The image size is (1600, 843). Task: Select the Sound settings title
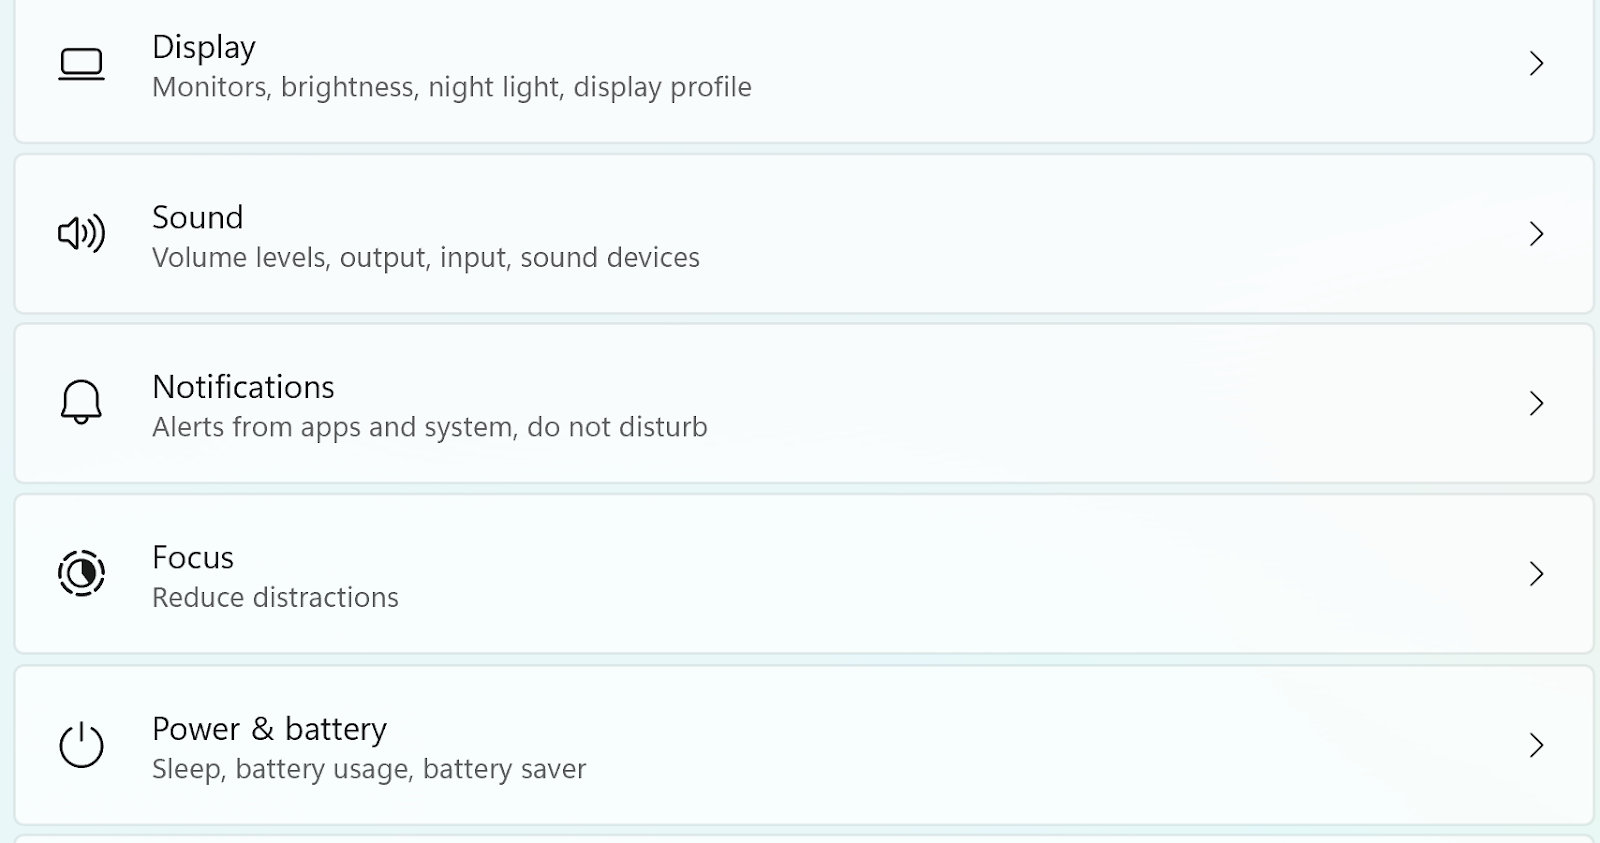(198, 217)
